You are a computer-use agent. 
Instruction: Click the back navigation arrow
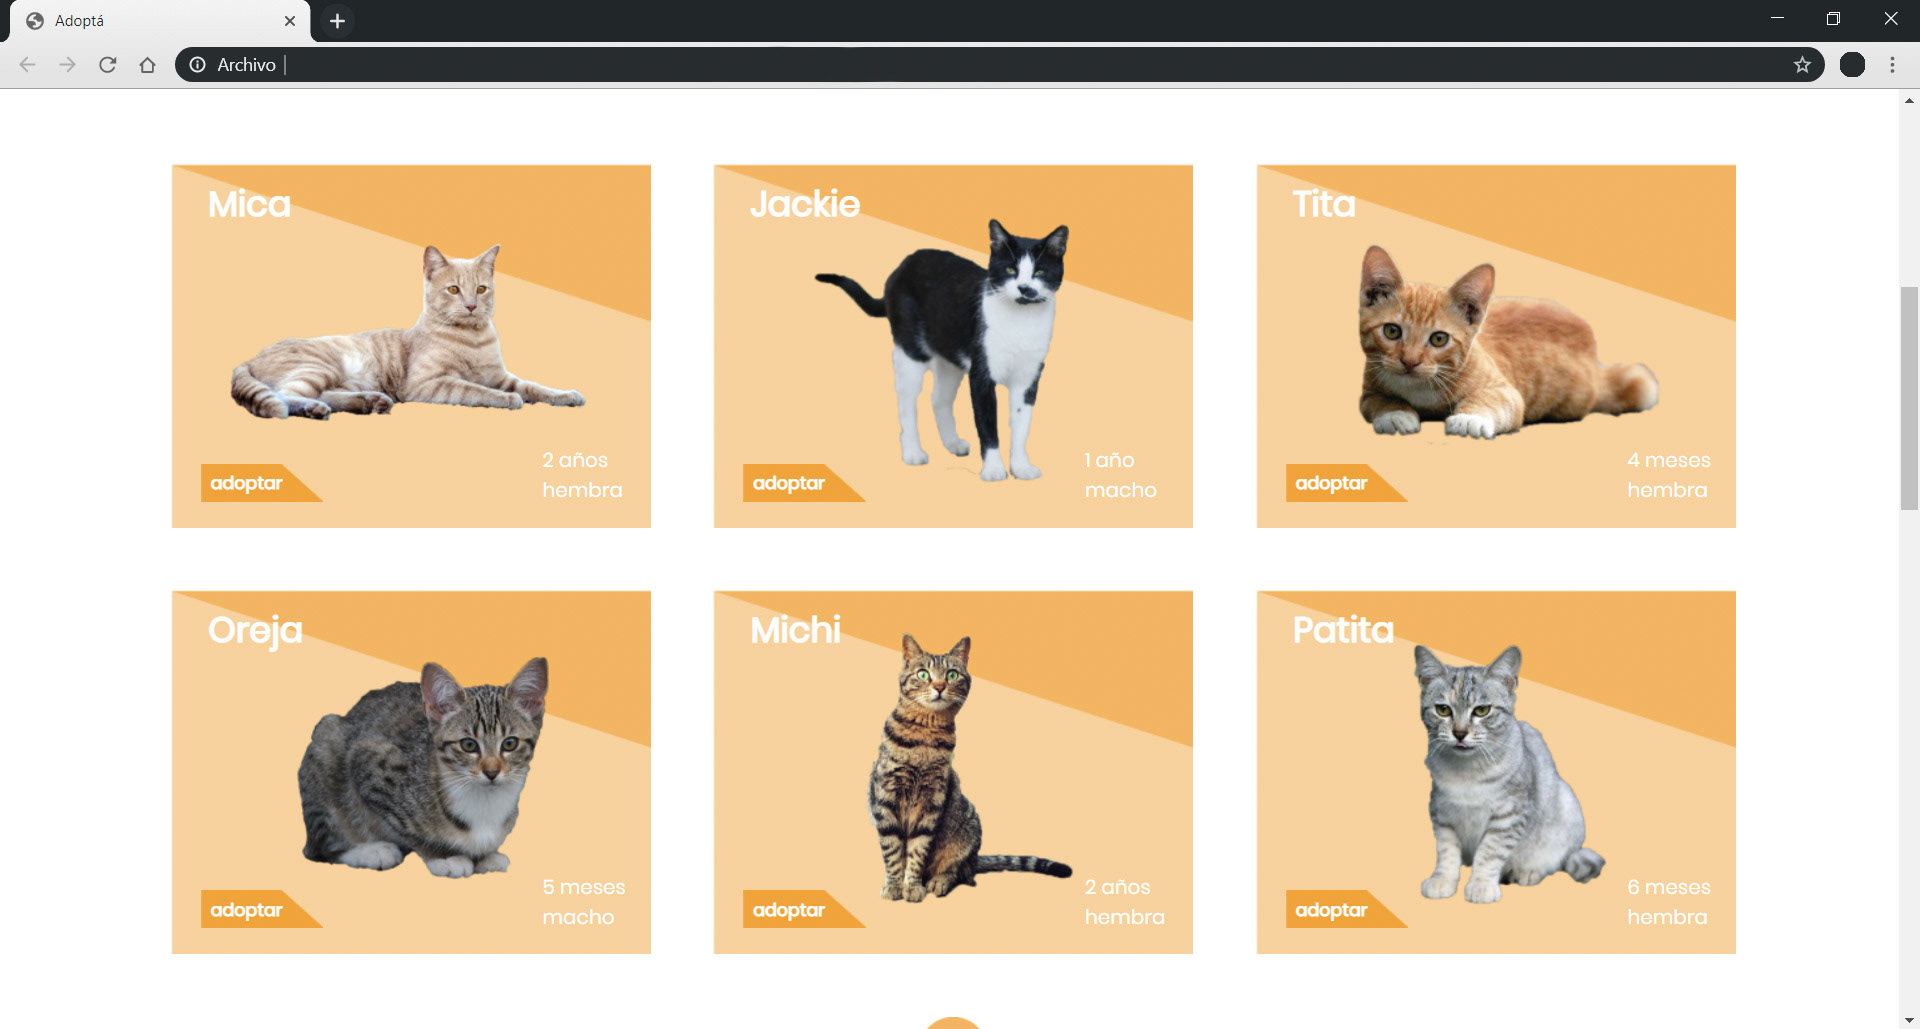pyautogui.click(x=28, y=65)
